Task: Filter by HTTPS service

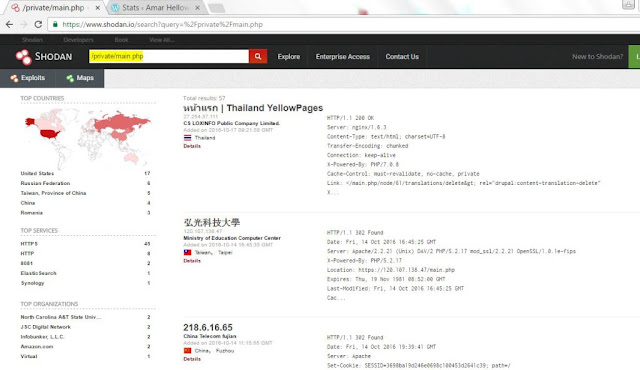Action: click(x=29, y=244)
